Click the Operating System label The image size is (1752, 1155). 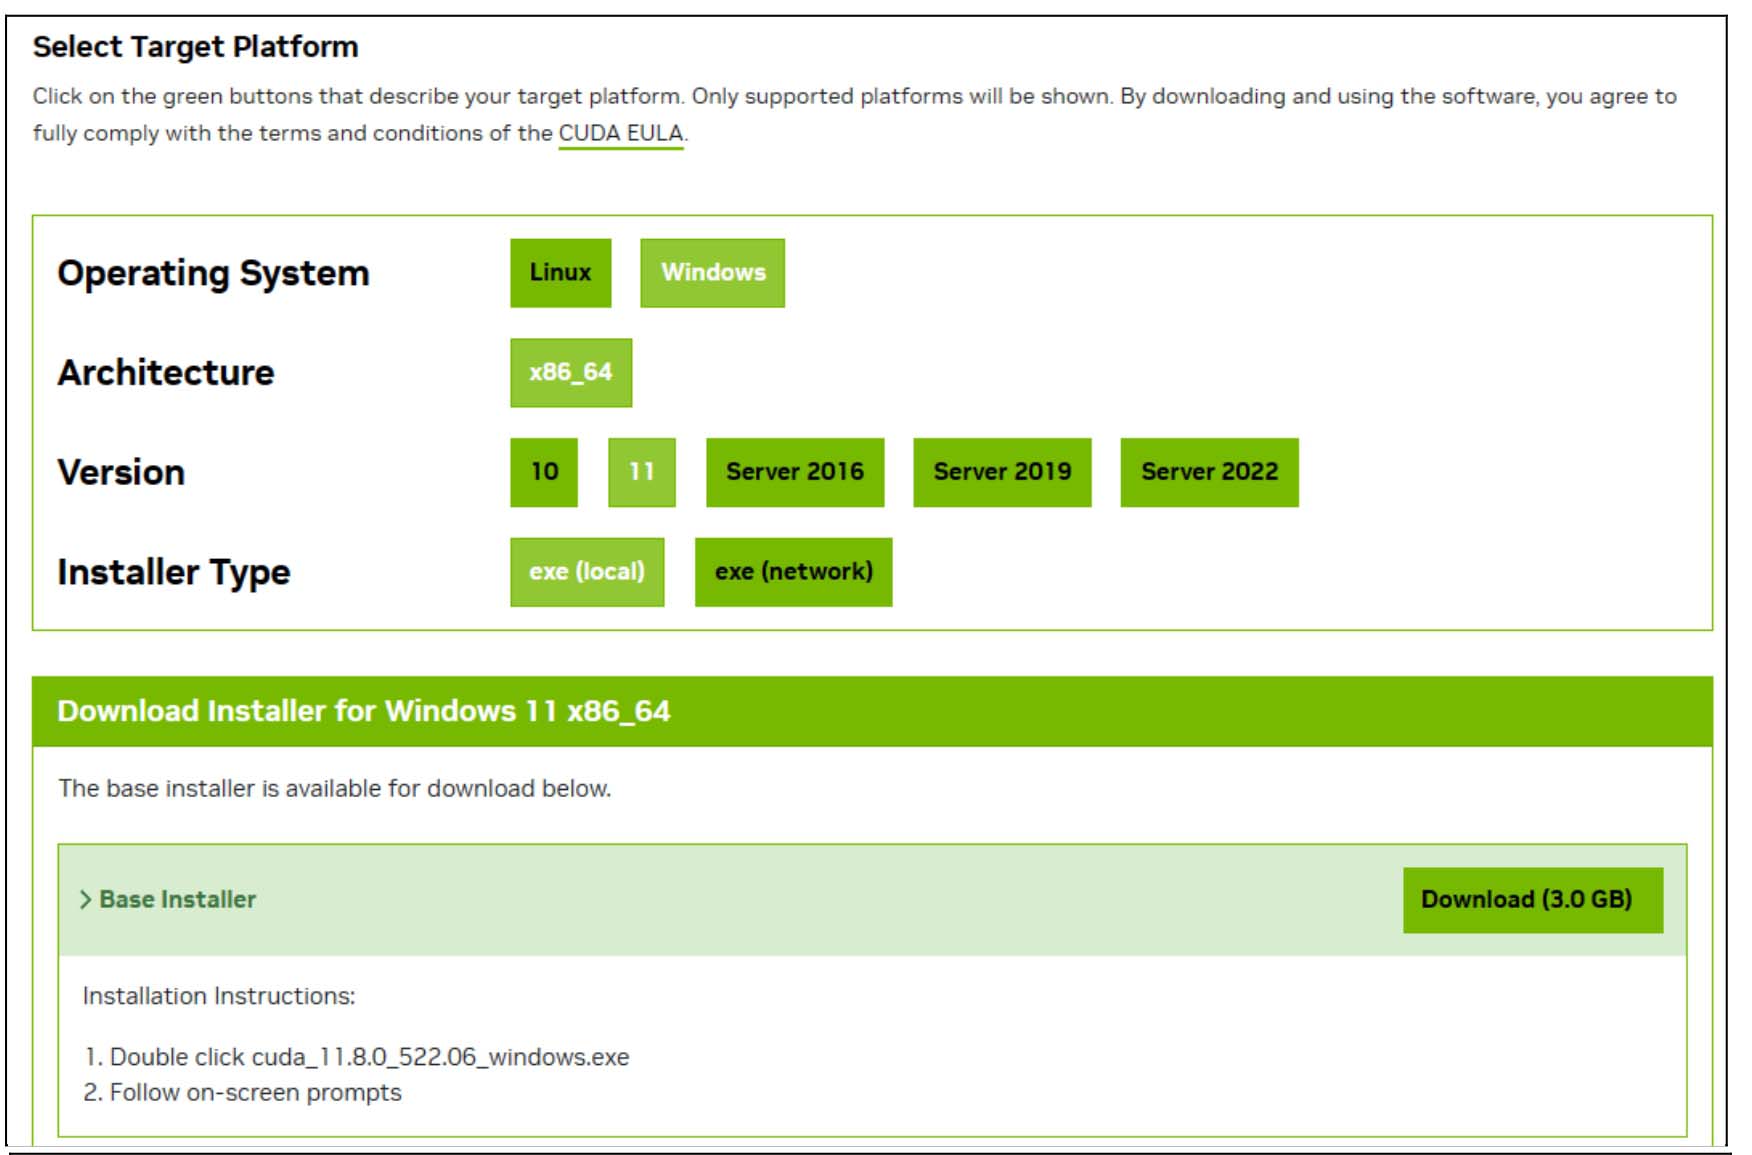coord(213,273)
